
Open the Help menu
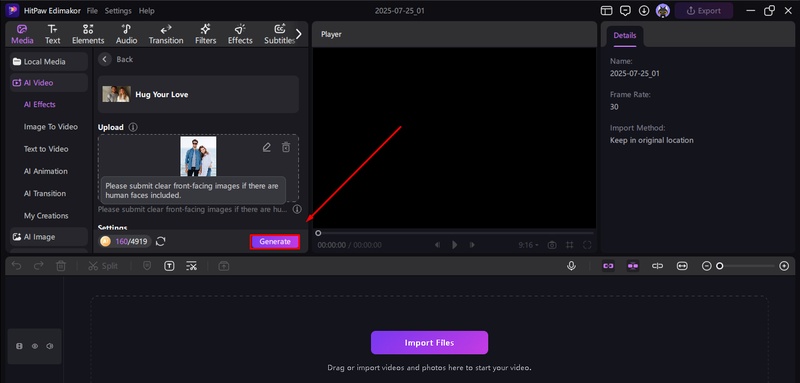[x=146, y=11]
